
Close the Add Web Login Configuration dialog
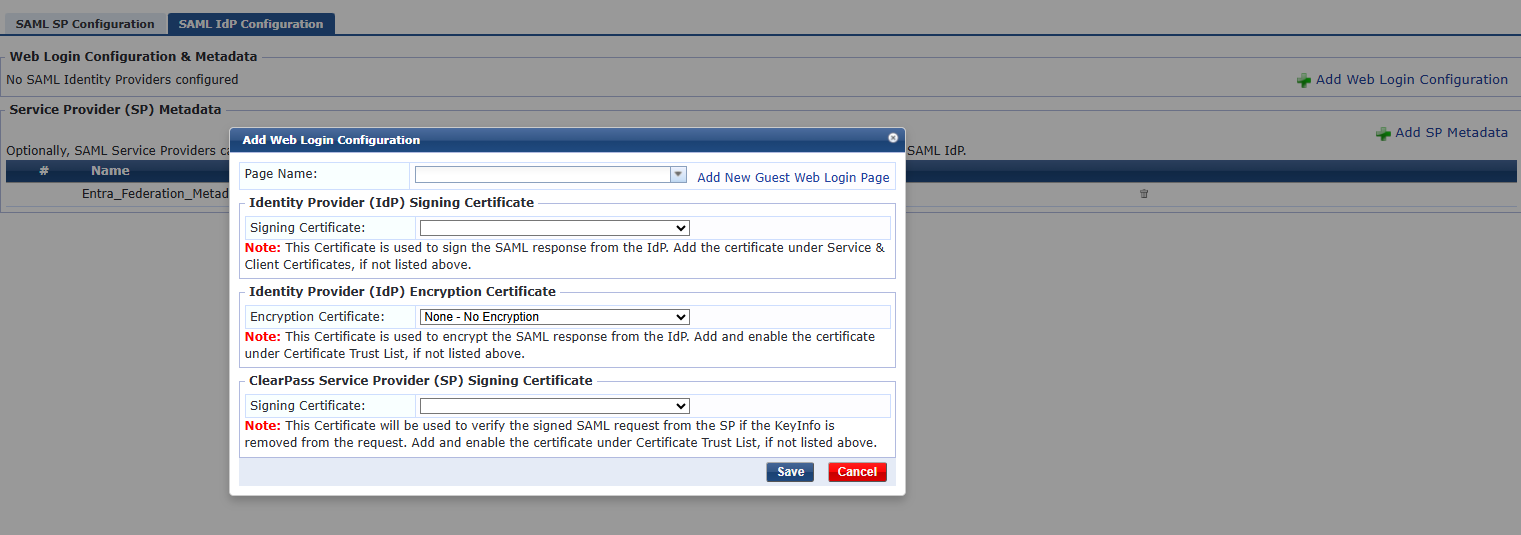(893, 138)
